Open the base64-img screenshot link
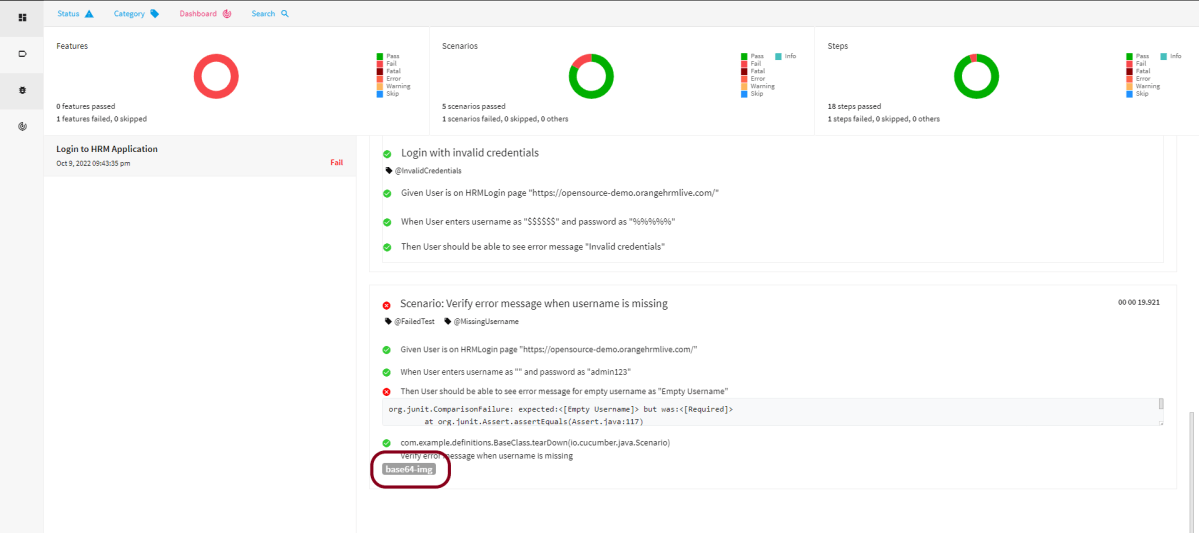 pyautogui.click(x=409, y=469)
